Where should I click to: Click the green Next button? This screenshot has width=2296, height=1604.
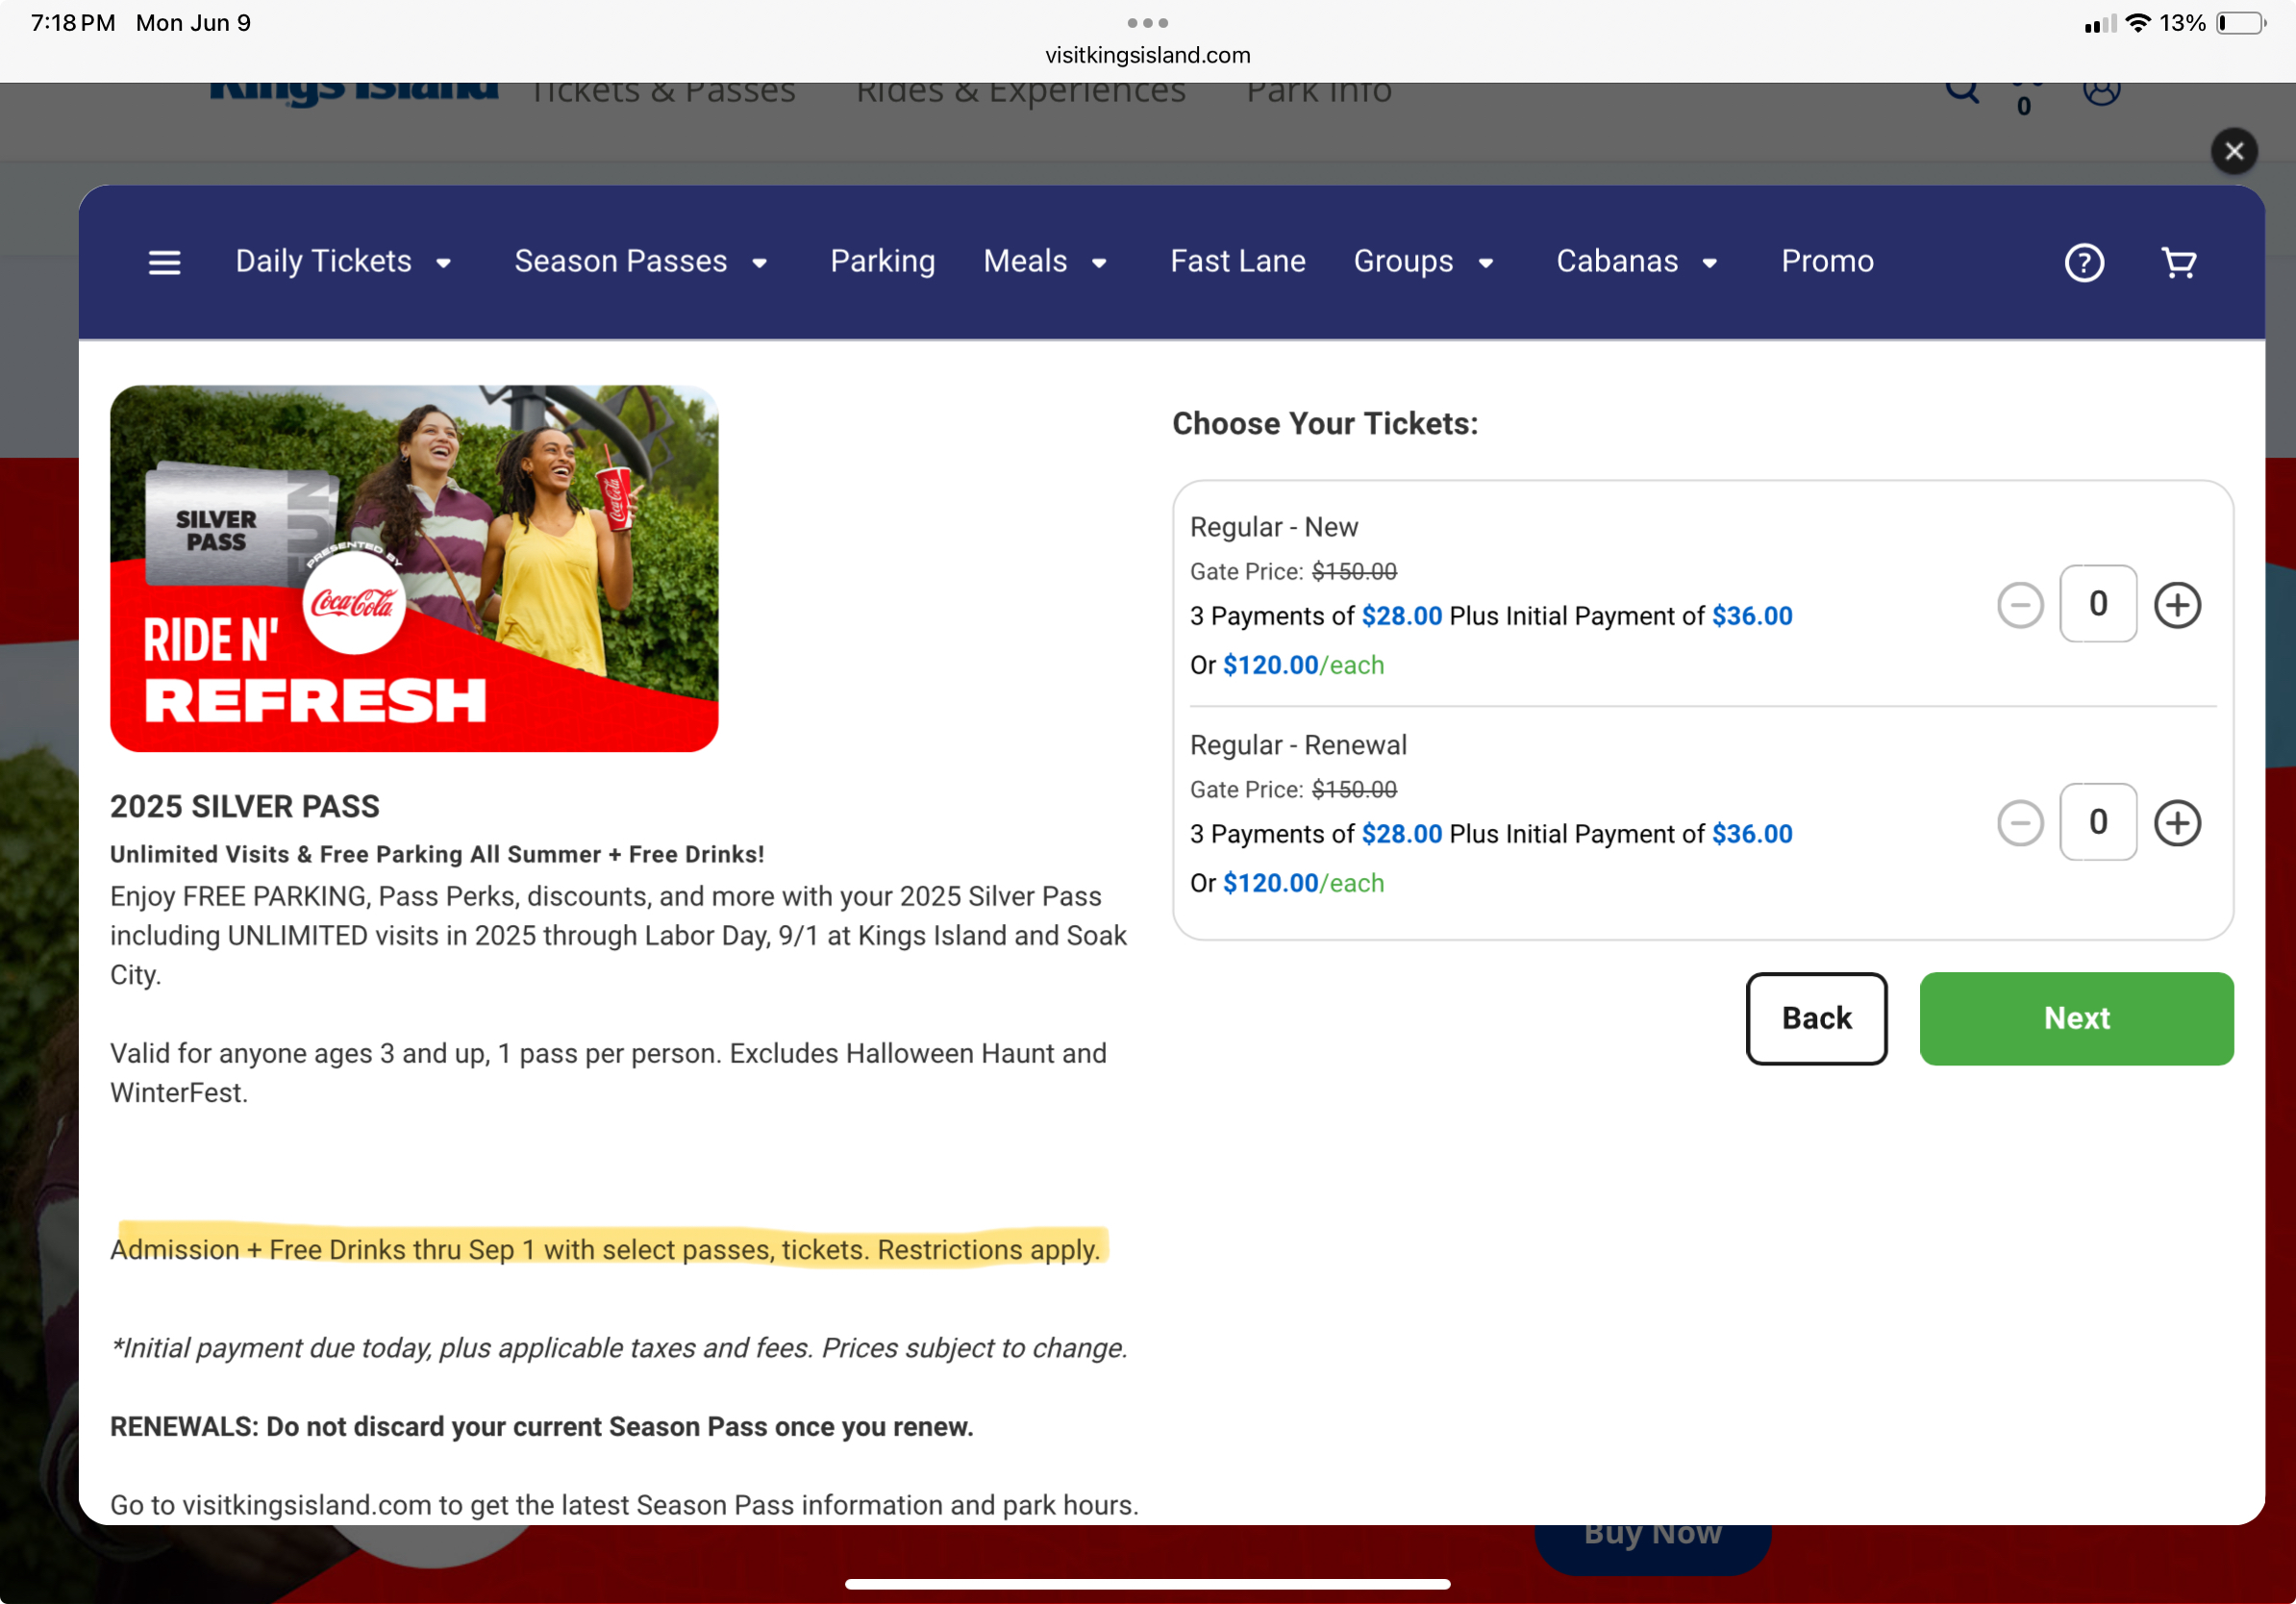pos(2076,1018)
